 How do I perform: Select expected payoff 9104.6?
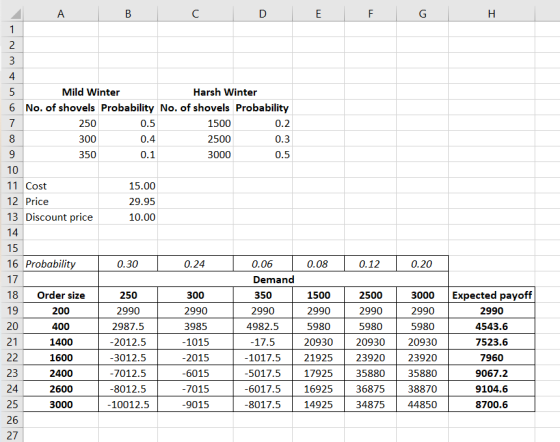(x=491, y=389)
